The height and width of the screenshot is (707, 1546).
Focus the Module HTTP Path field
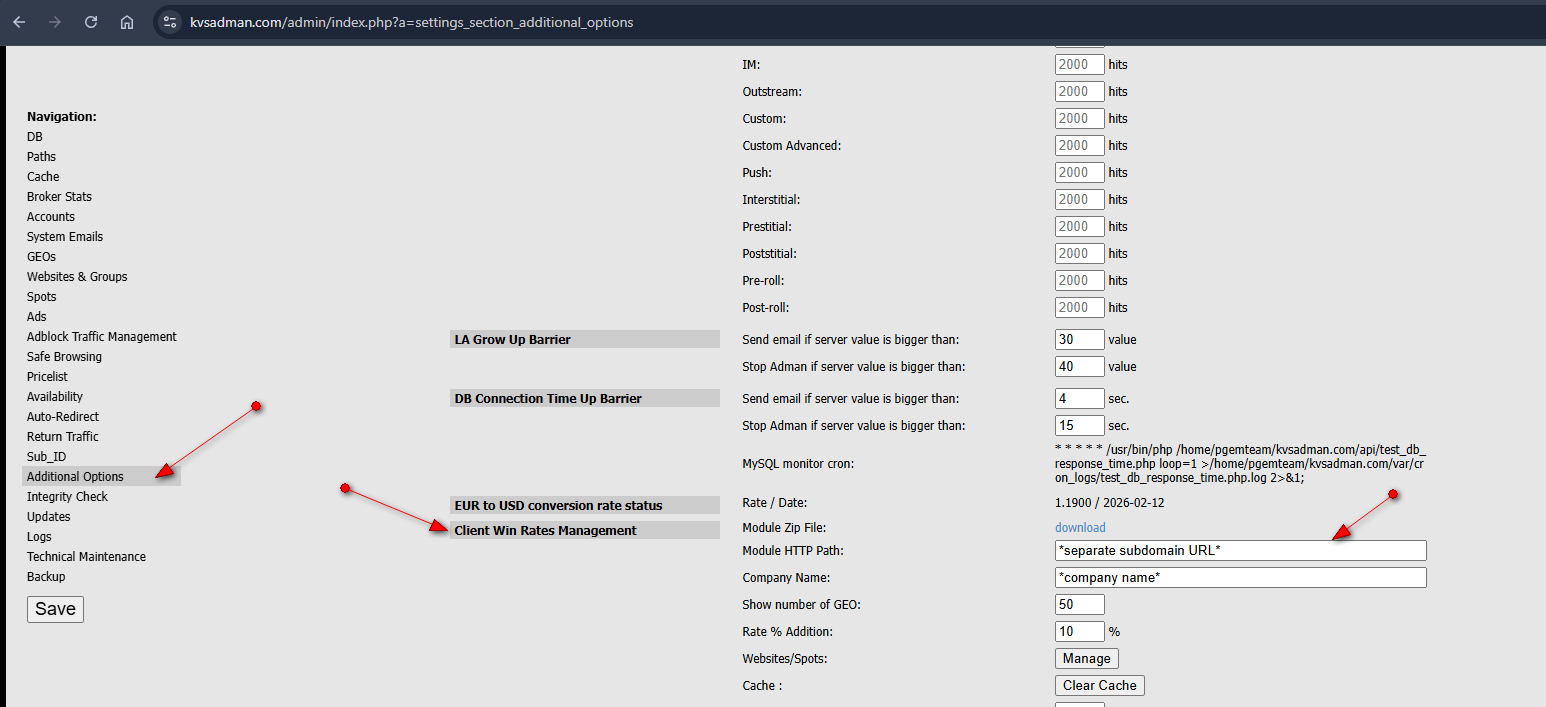[x=1241, y=550]
